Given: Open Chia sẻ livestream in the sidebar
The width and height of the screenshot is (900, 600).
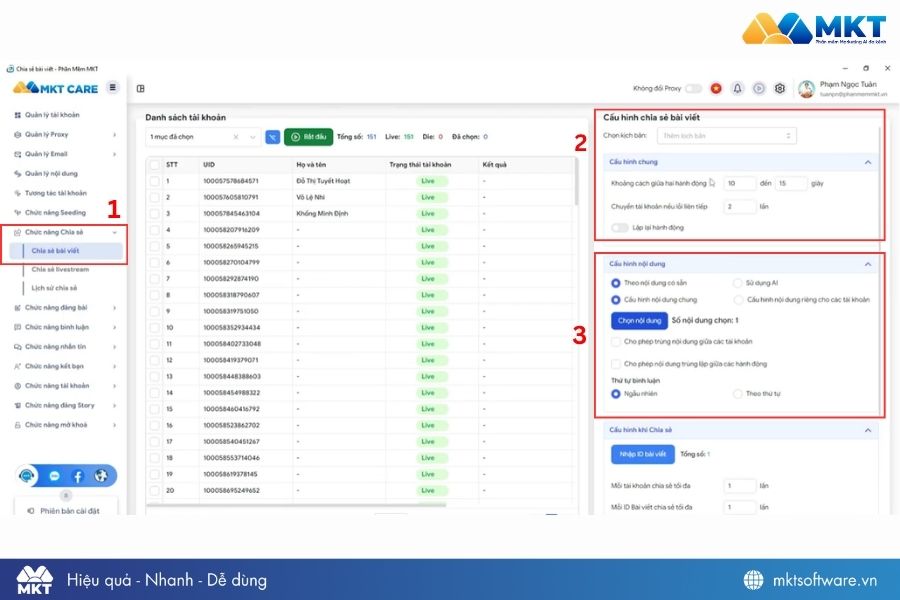Looking at the screenshot, I should click(x=60, y=269).
